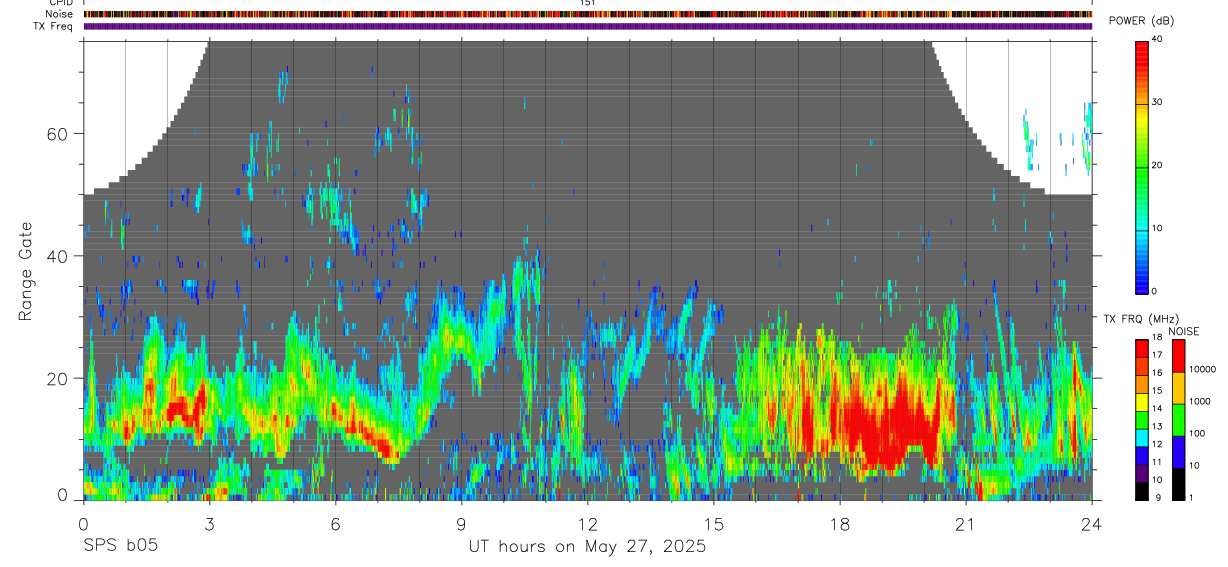Click the 3 hour tick label

[x=209, y=524]
